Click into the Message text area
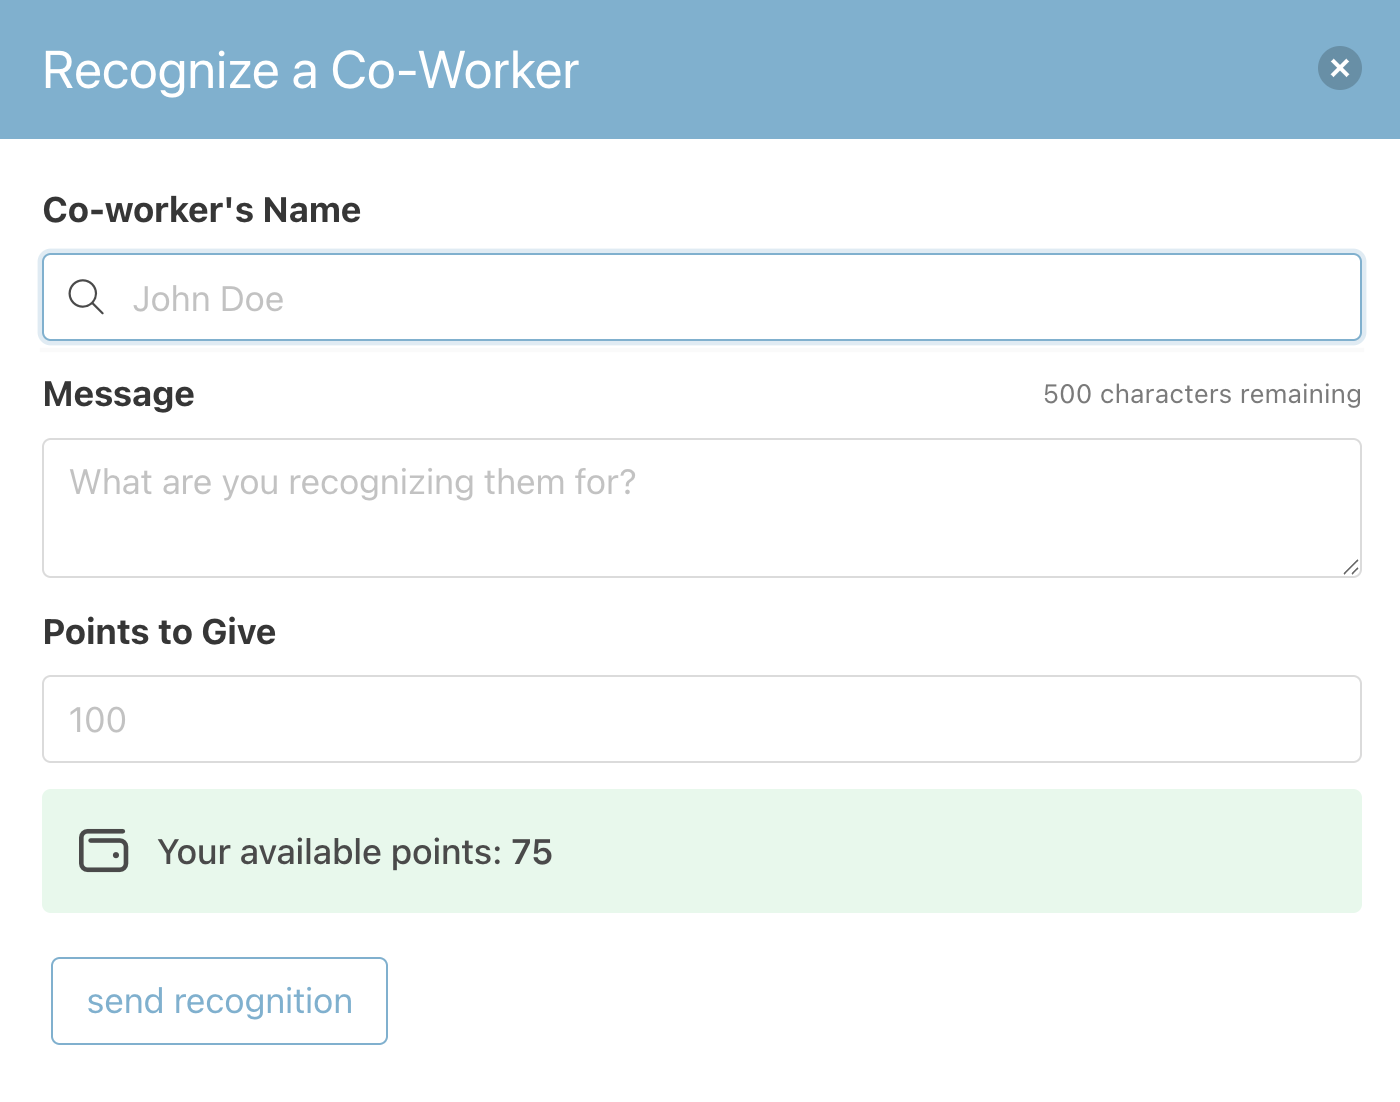 point(702,508)
